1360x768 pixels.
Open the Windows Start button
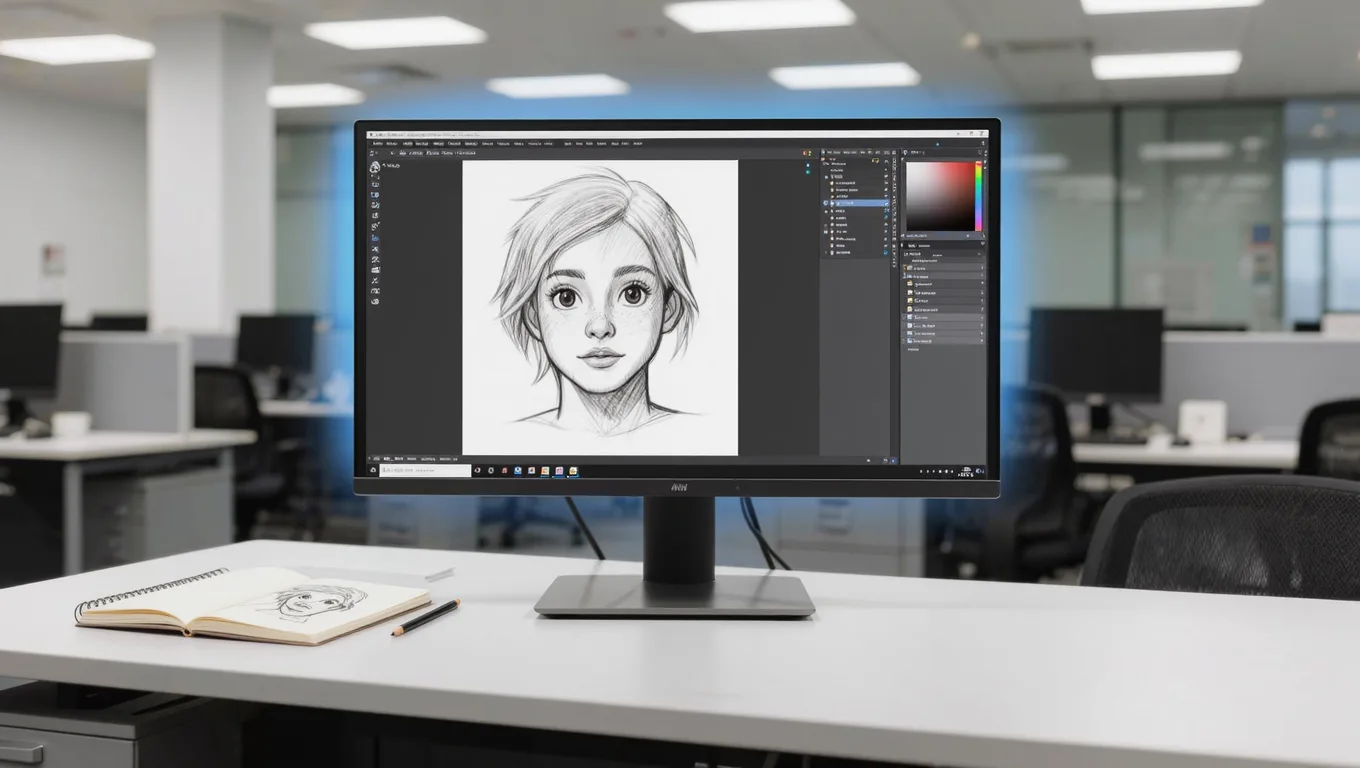pyautogui.click(x=373, y=470)
